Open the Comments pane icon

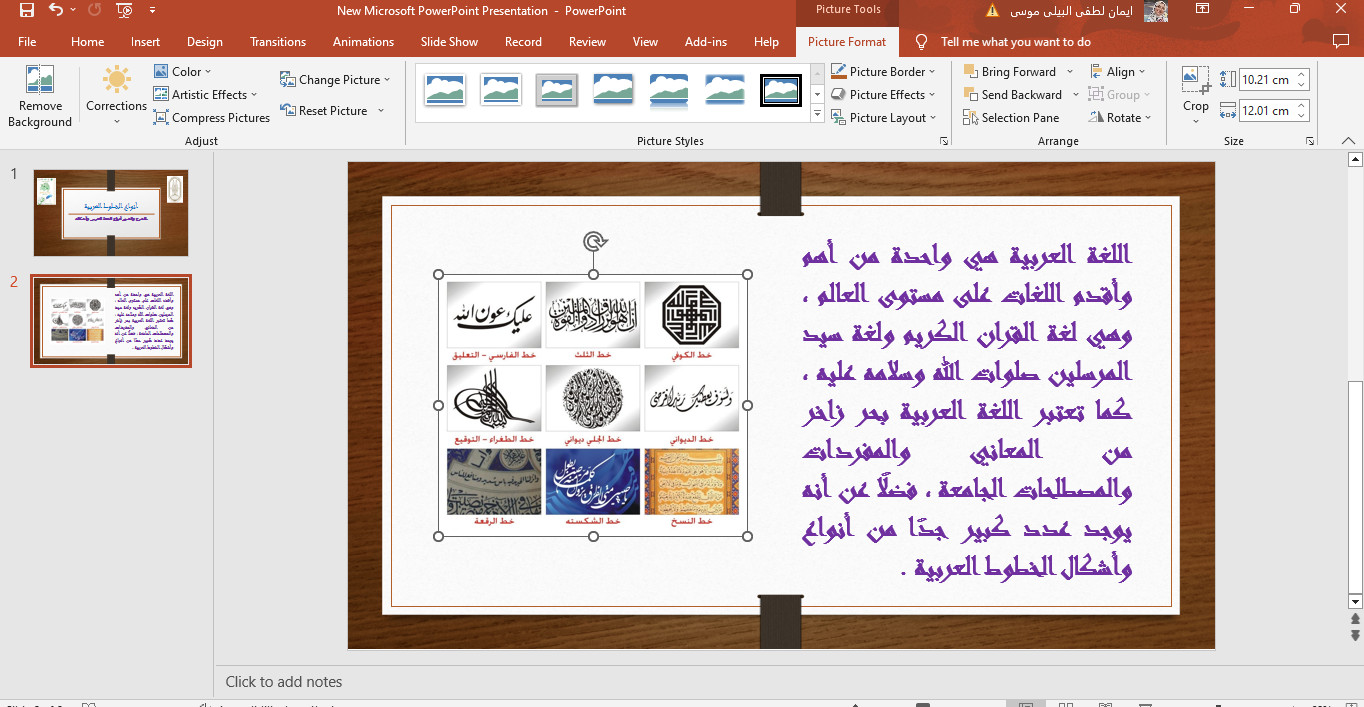tap(1341, 42)
